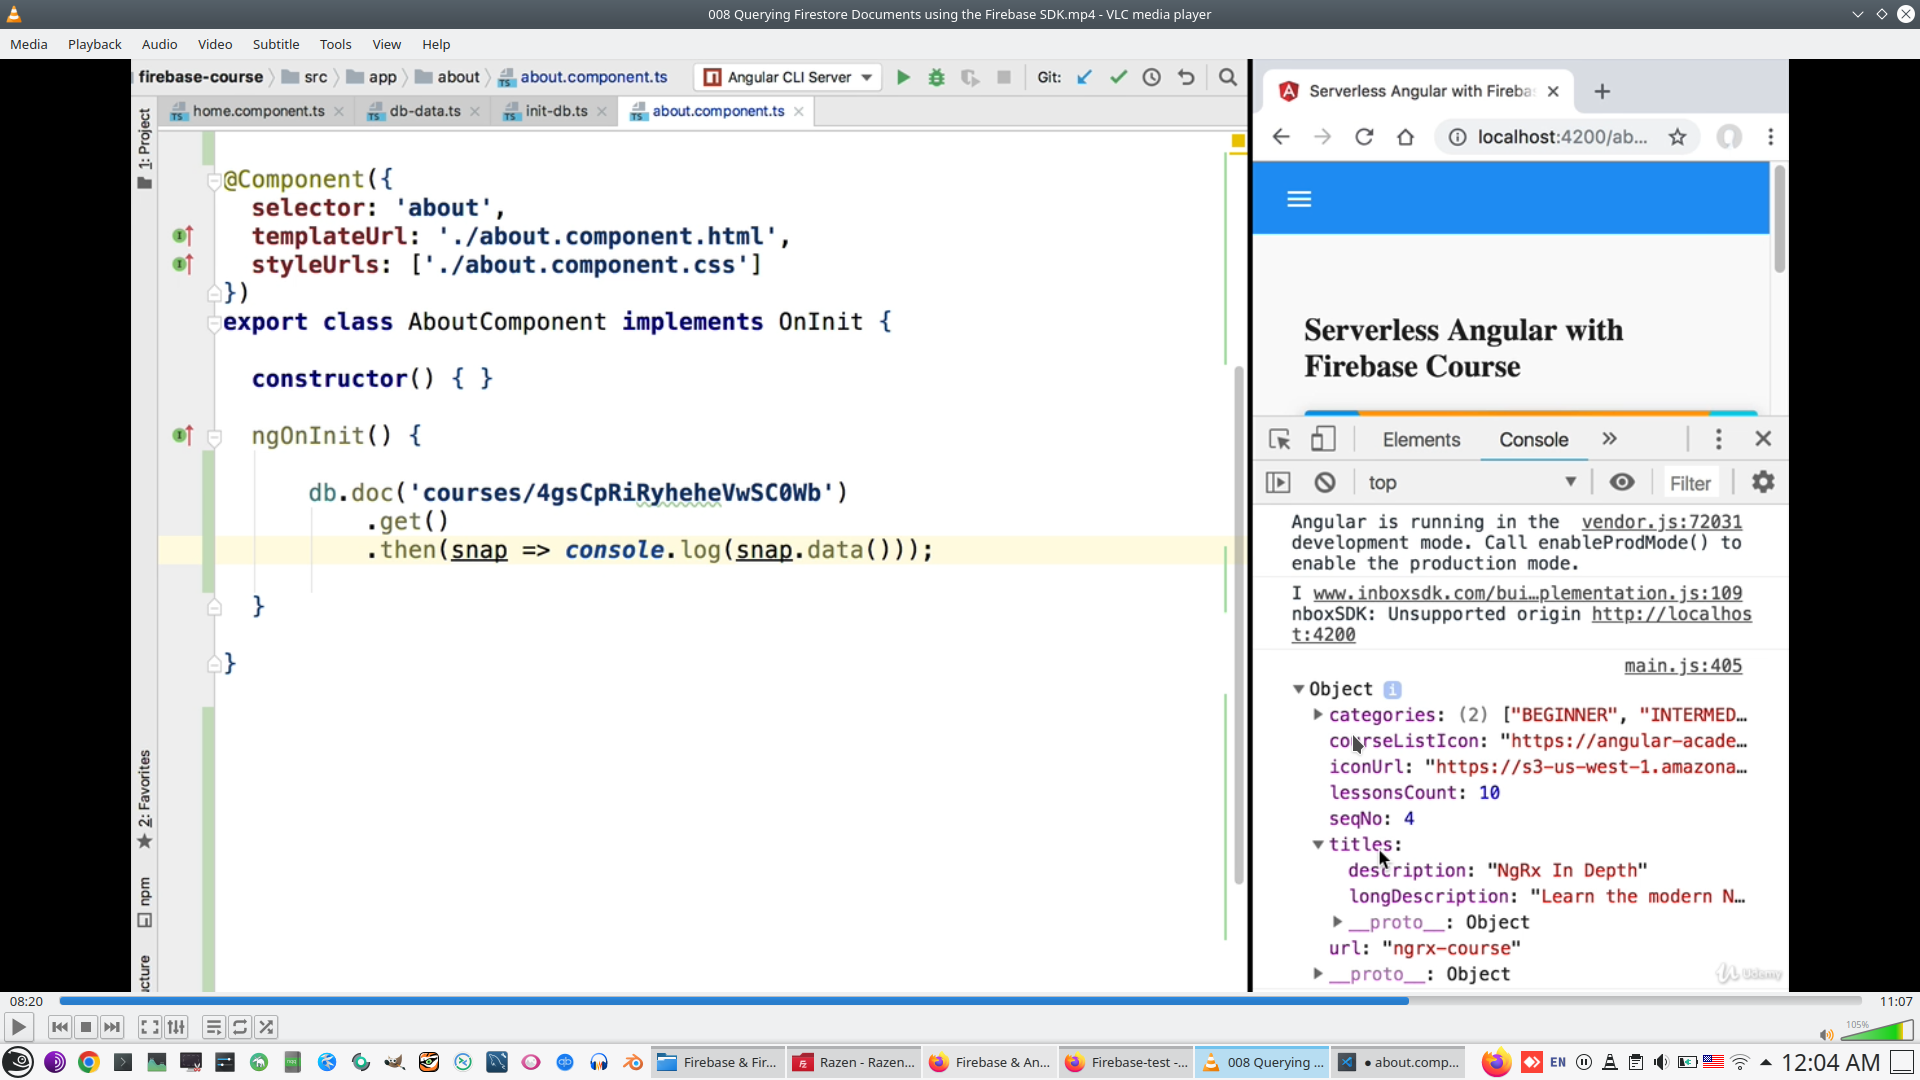The height and width of the screenshot is (1080, 1920).
Task: Toggle fullscreen video mode
Action: pos(149,1027)
